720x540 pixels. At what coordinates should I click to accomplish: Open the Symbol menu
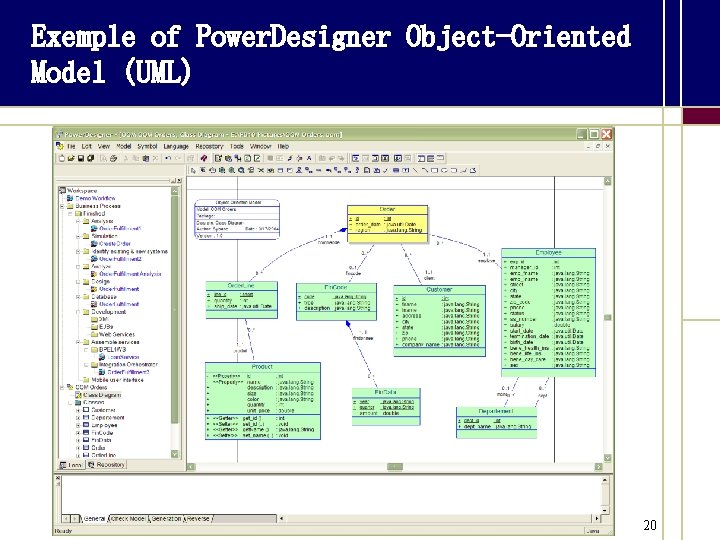[147, 146]
